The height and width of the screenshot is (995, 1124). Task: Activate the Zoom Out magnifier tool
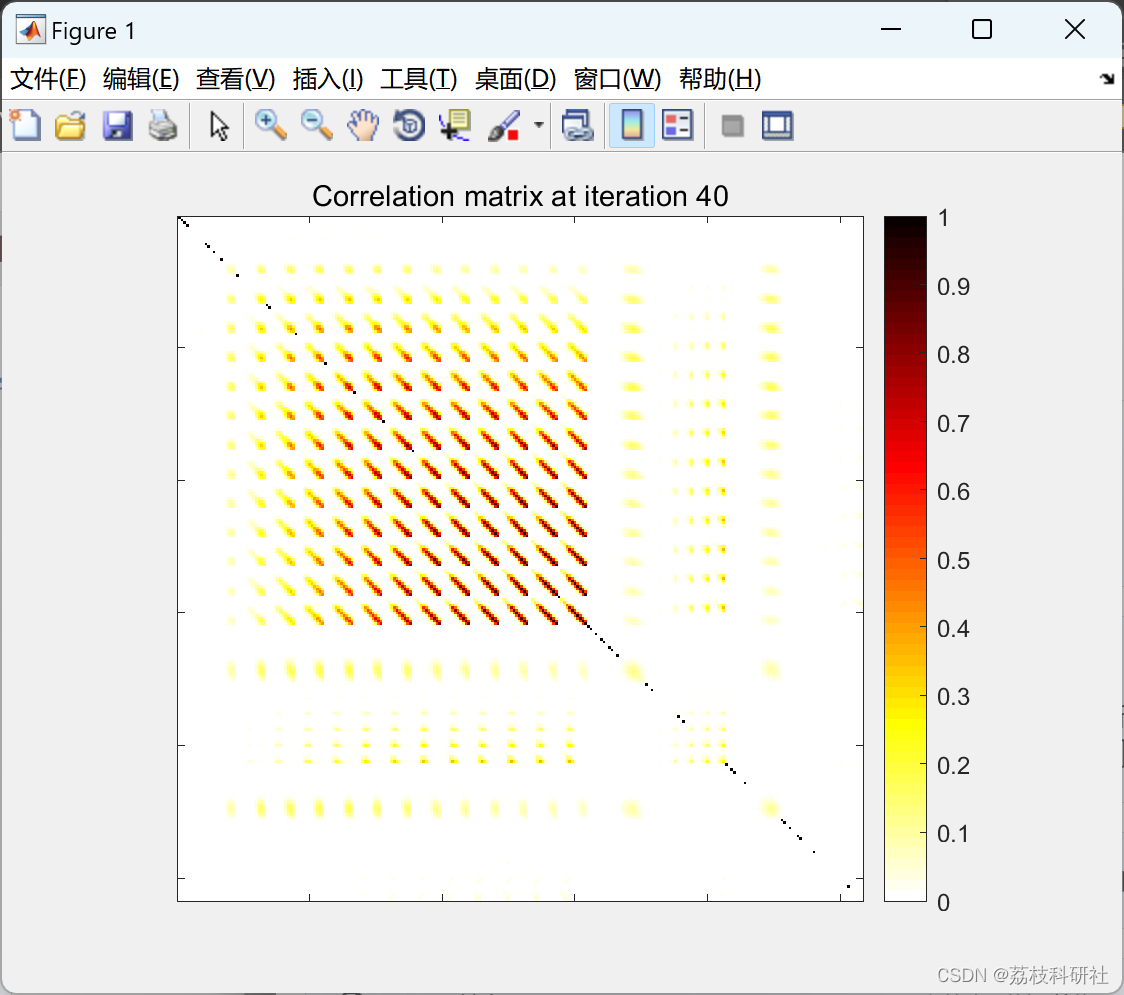click(x=316, y=125)
